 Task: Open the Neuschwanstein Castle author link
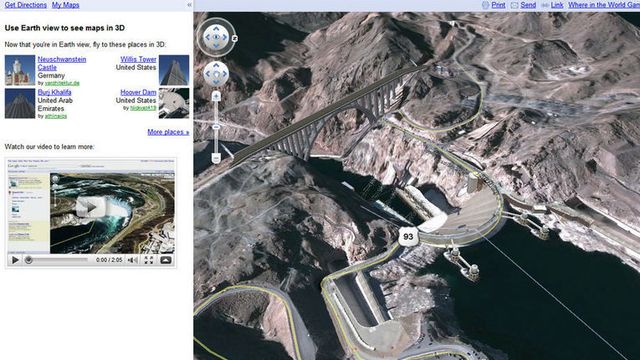(x=62, y=83)
